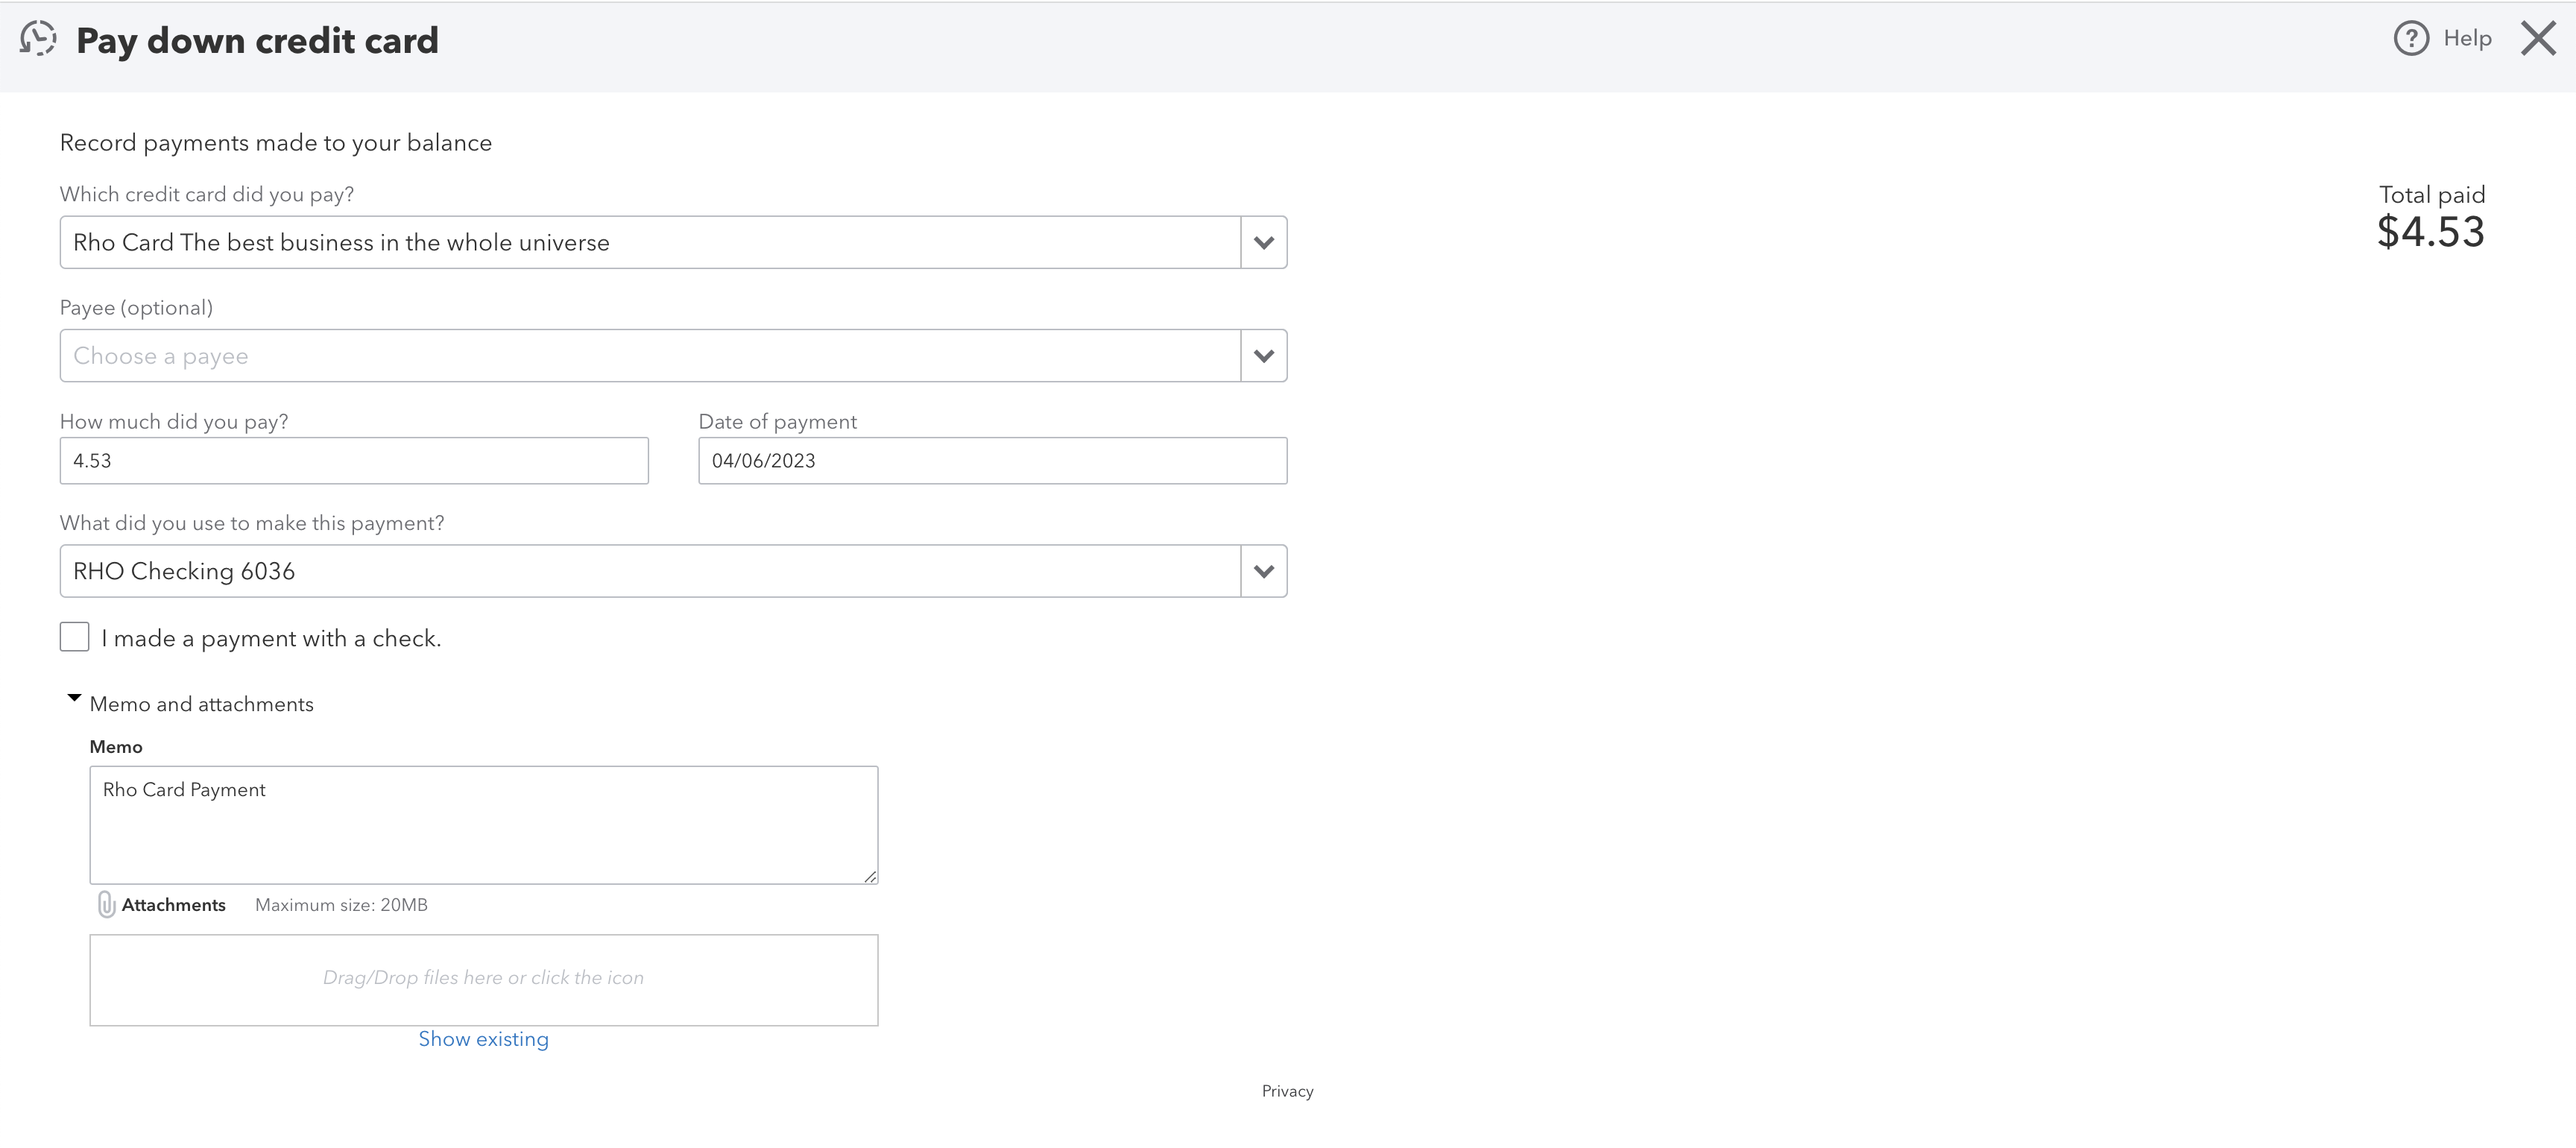Check the payment with a check box

tap(75, 637)
